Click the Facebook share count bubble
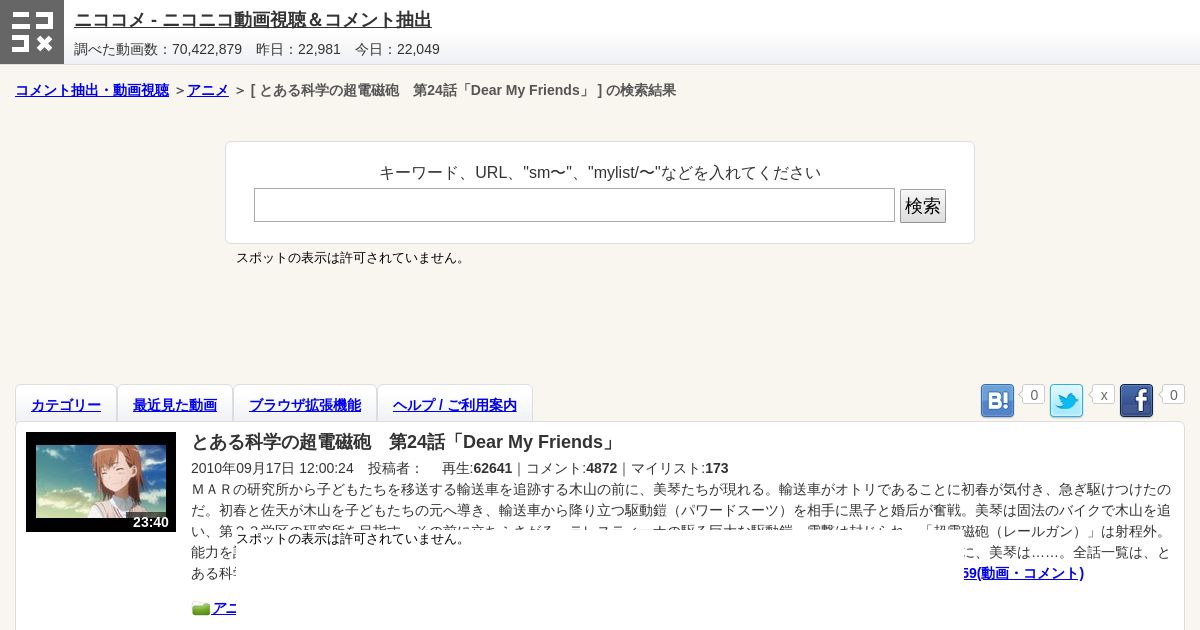The height and width of the screenshot is (630, 1200). click(x=1173, y=395)
